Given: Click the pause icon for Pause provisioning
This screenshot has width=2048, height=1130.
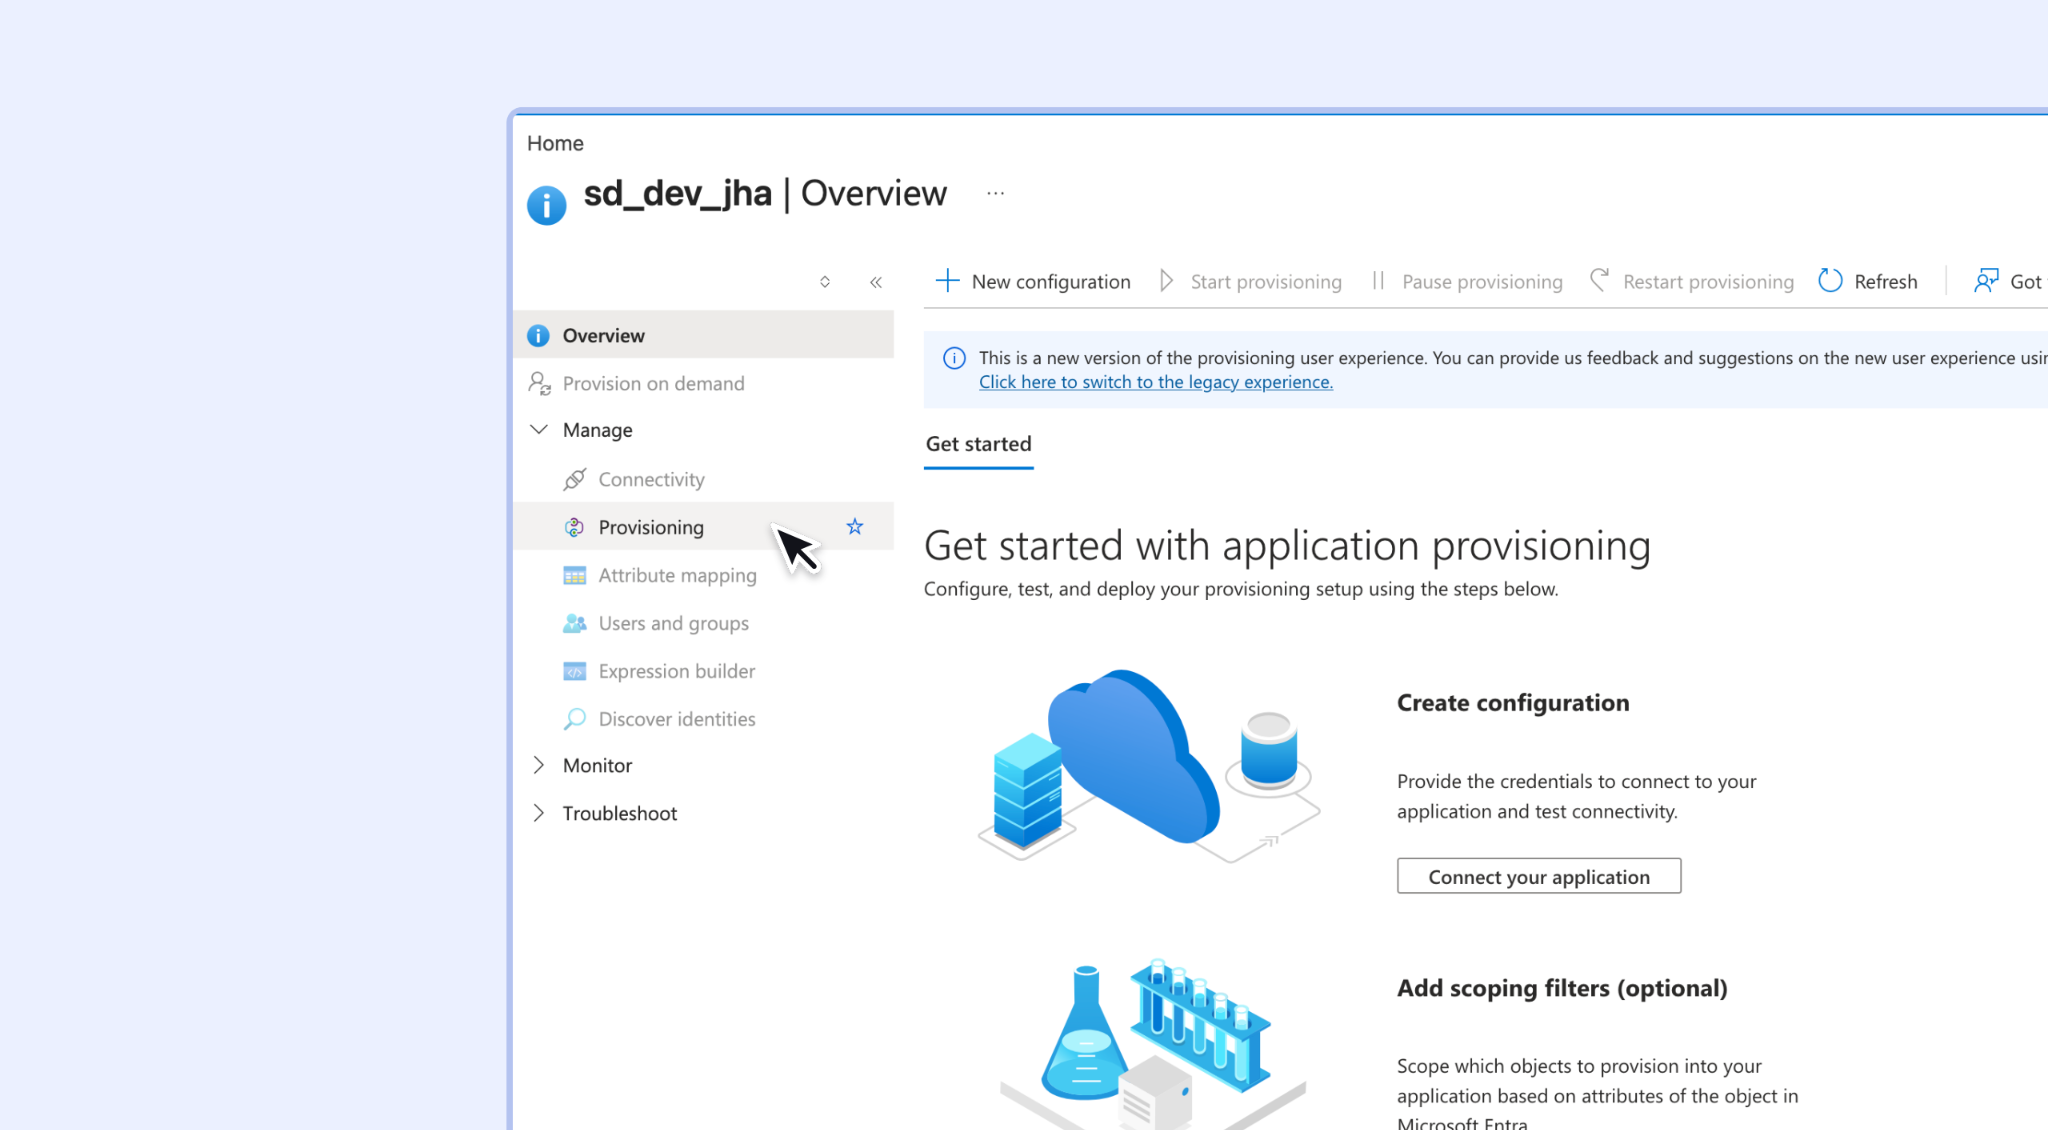Looking at the screenshot, I should point(1378,280).
